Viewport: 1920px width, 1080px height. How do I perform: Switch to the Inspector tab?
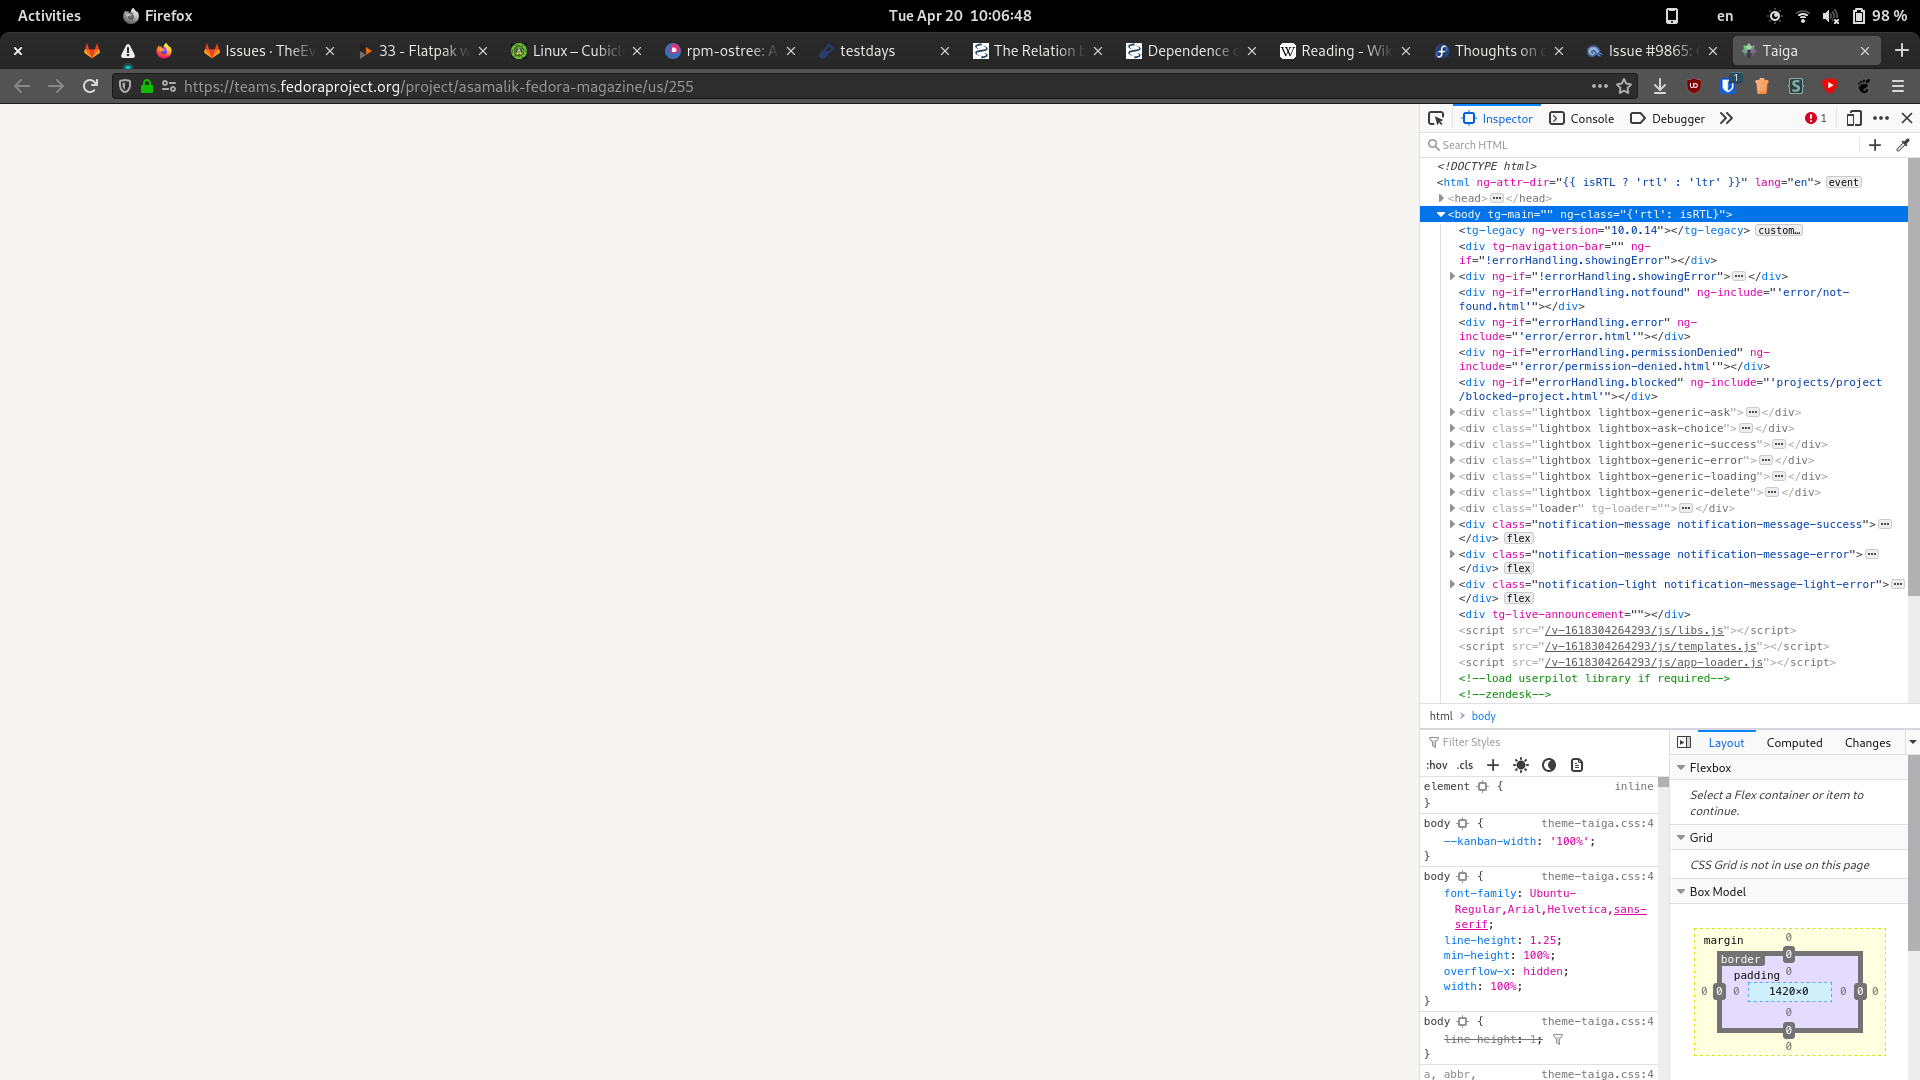pos(1497,118)
